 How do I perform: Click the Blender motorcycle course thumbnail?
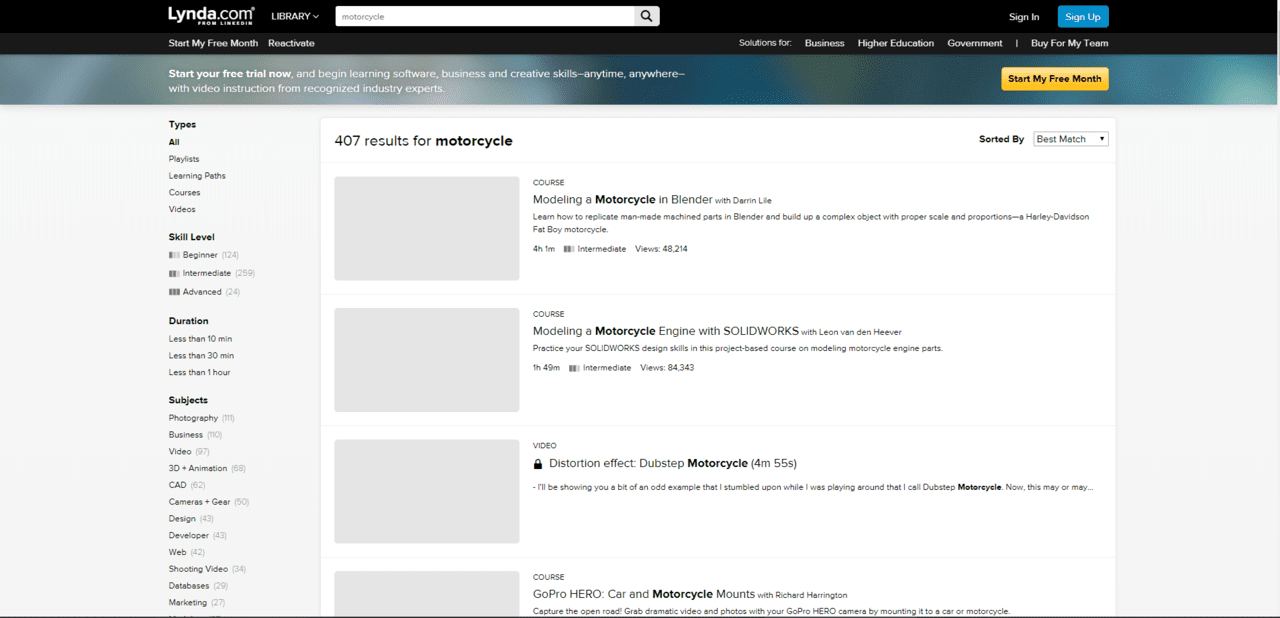[x=427, y=228]
